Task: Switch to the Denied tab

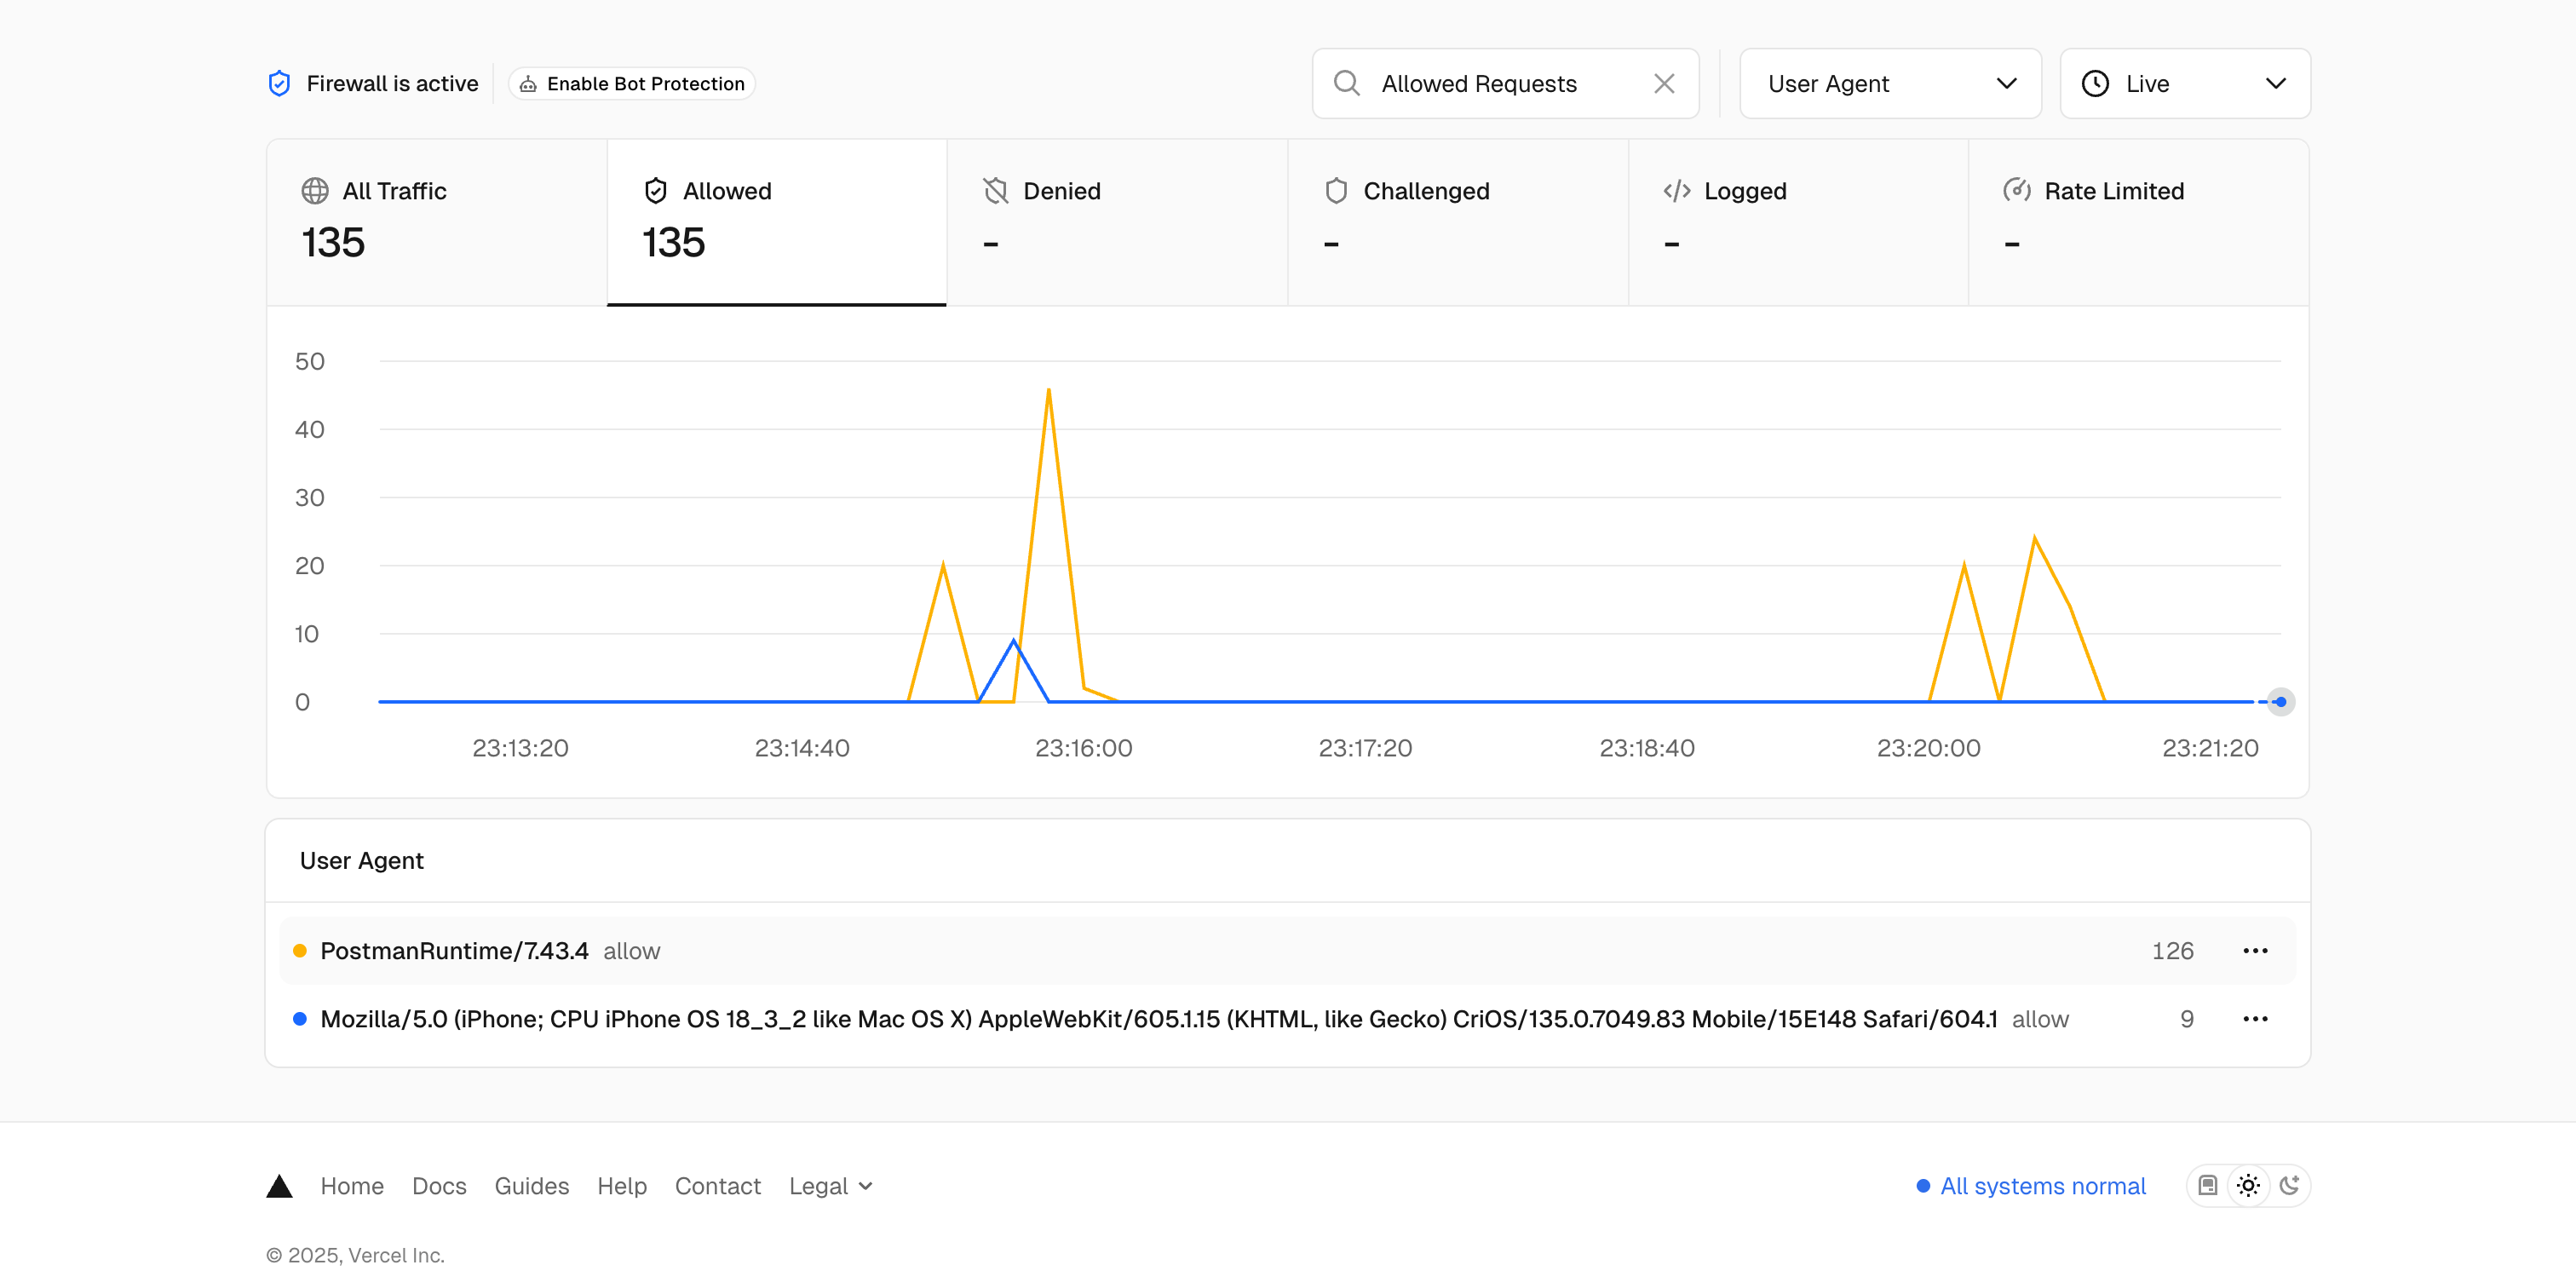Action: [1117, 220]
